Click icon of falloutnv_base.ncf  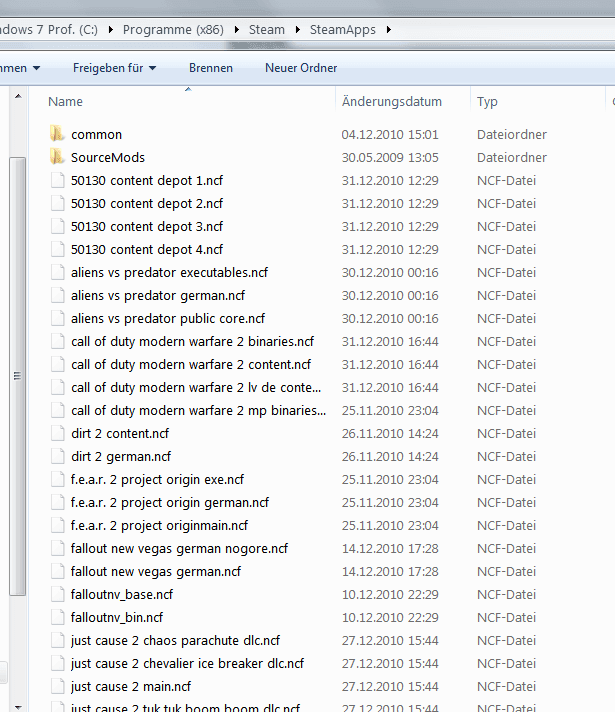[57, 594]
